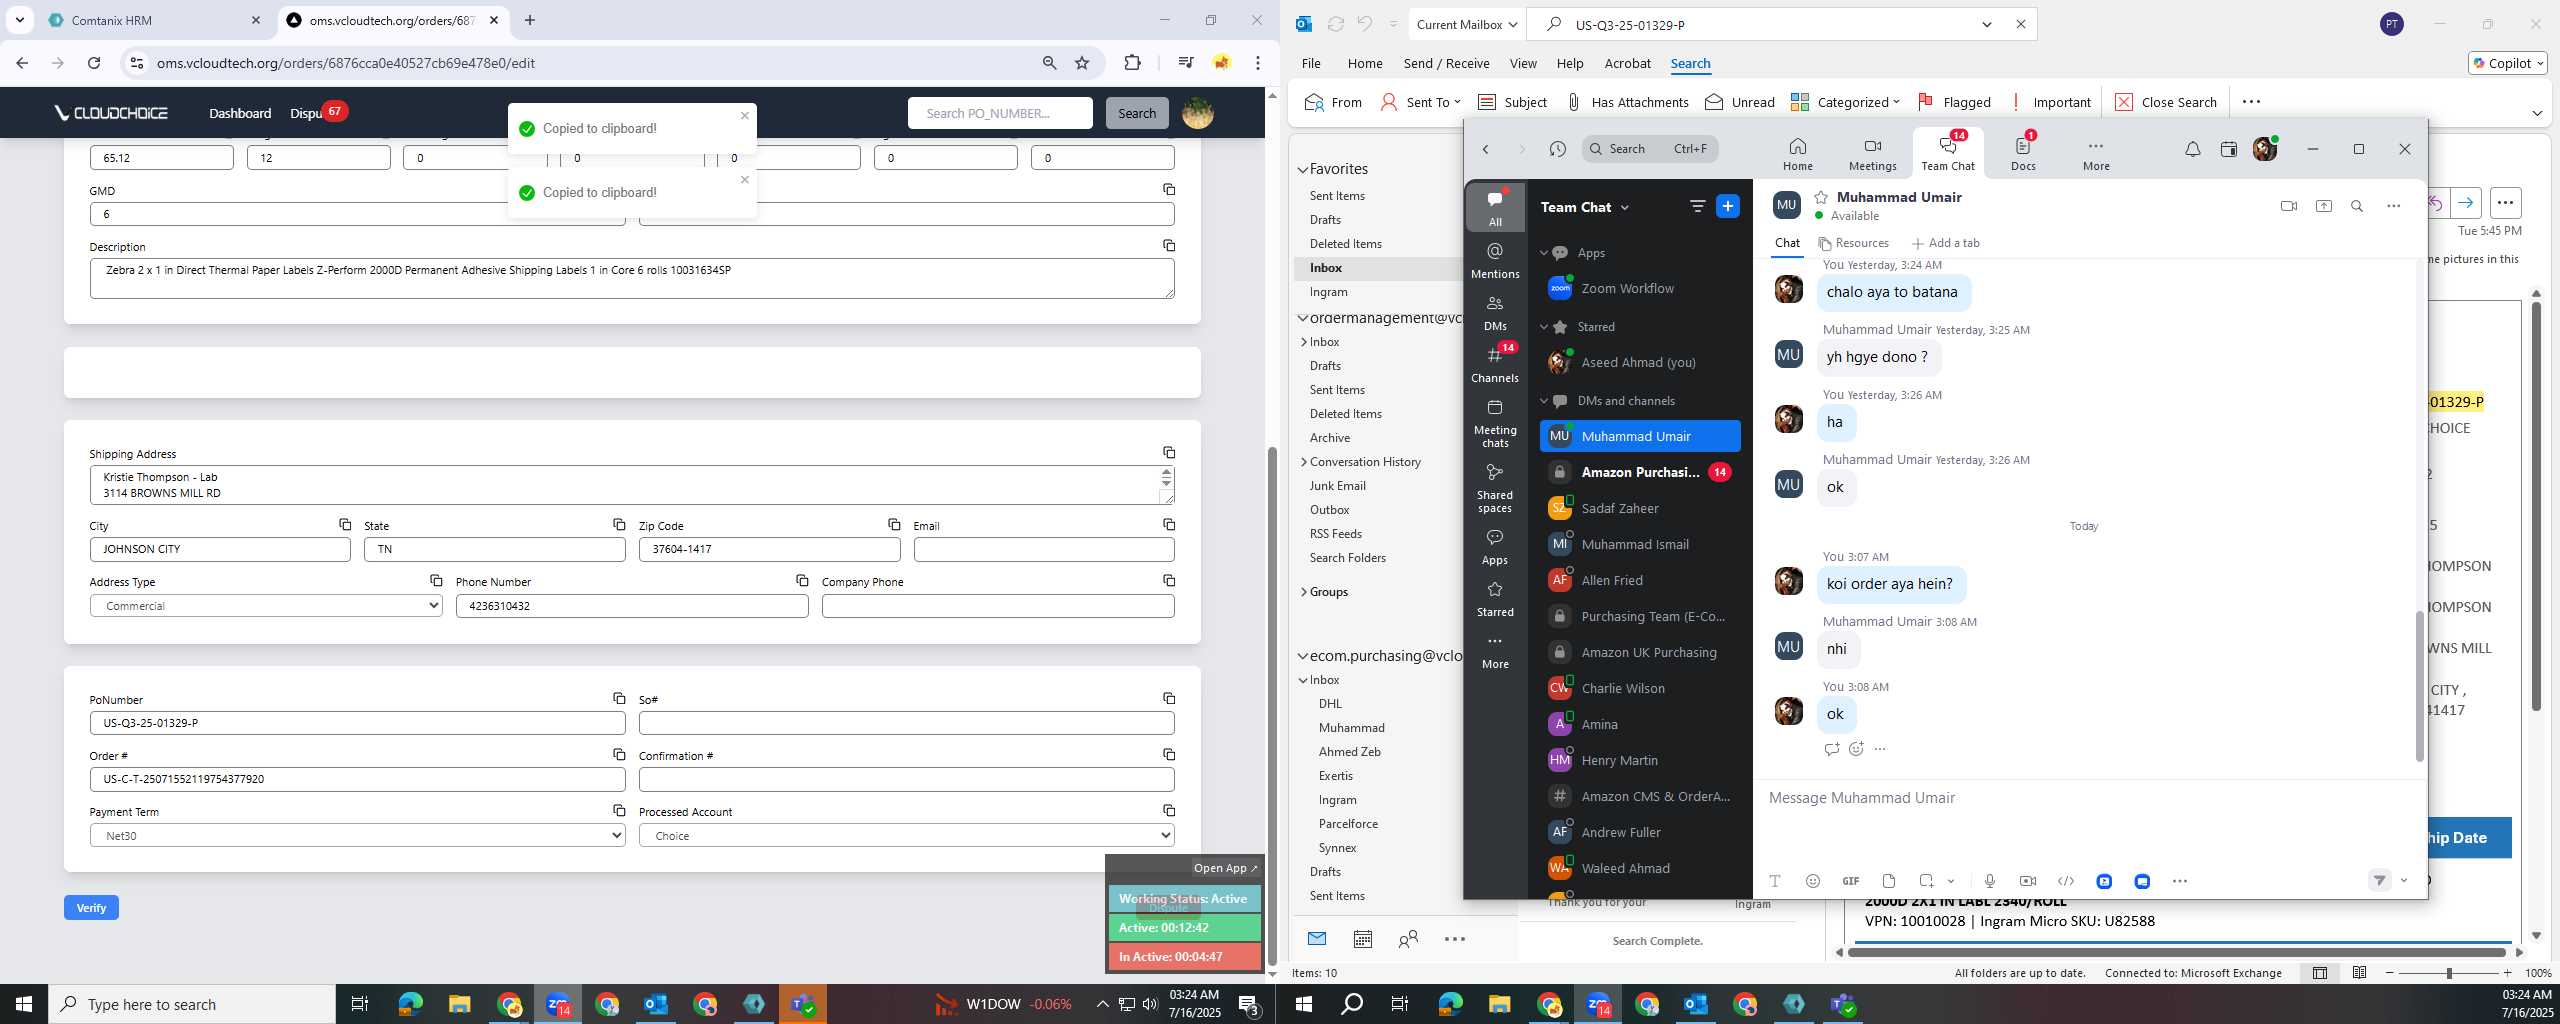Click the Search PO_NUMBER input field
The width and height of the screenshot is (2560, 1024).
(999, 113)
